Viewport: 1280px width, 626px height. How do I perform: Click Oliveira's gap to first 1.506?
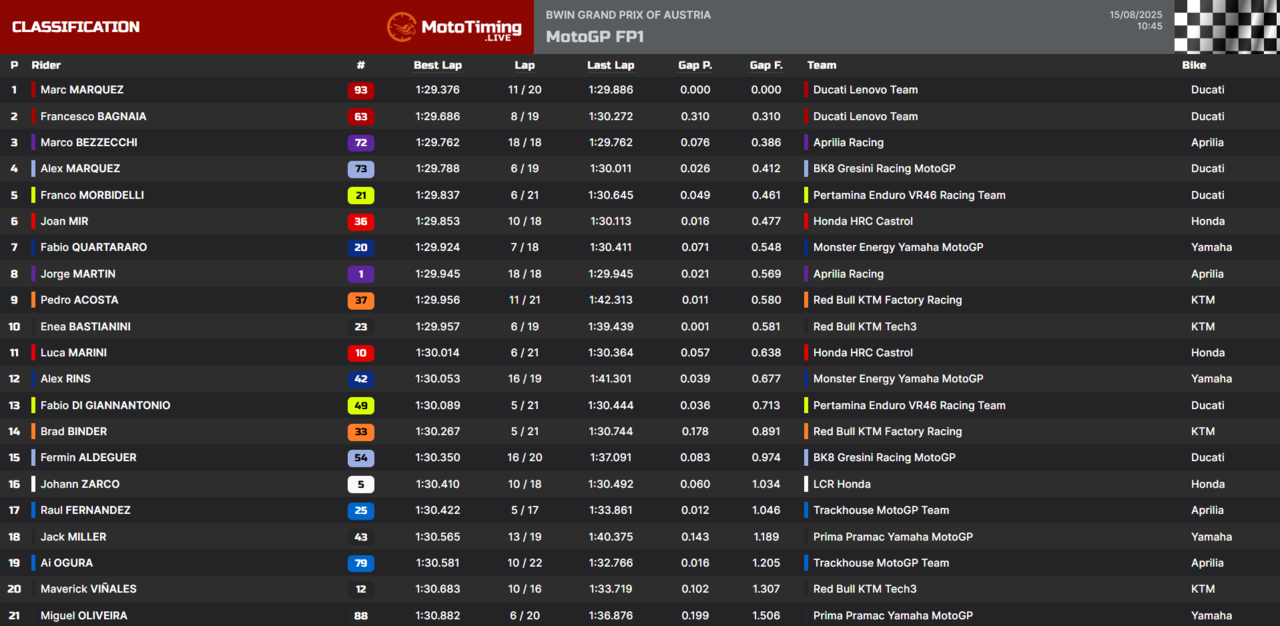click(x=767, y=616)
